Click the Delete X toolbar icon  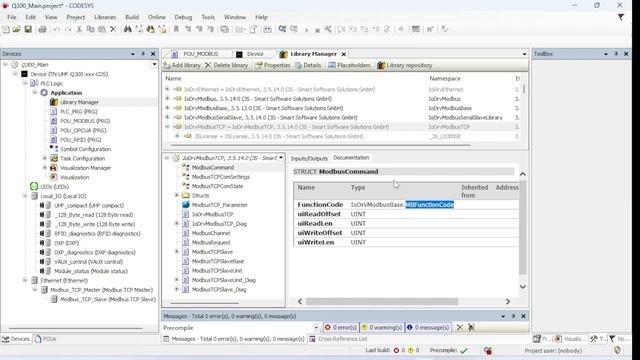point(113,29)
